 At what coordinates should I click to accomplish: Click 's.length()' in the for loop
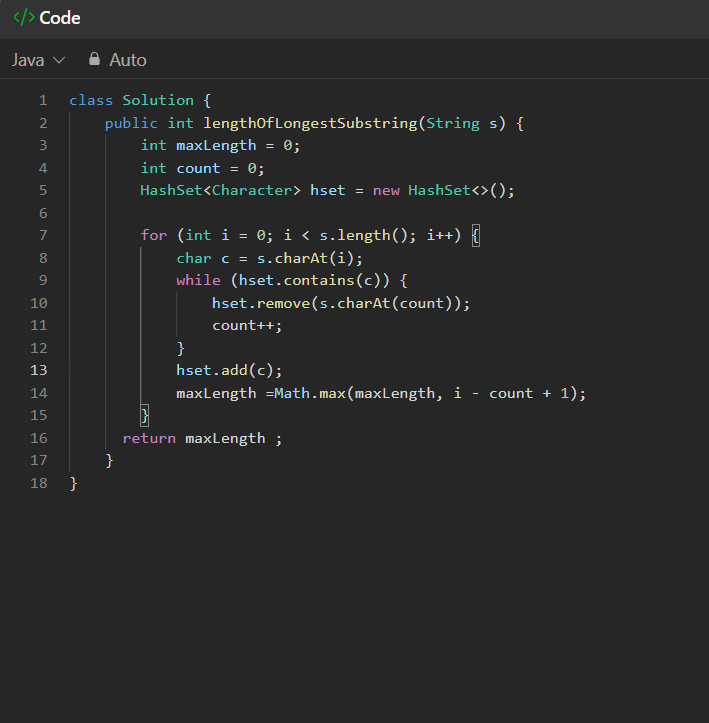coord(363,236)
